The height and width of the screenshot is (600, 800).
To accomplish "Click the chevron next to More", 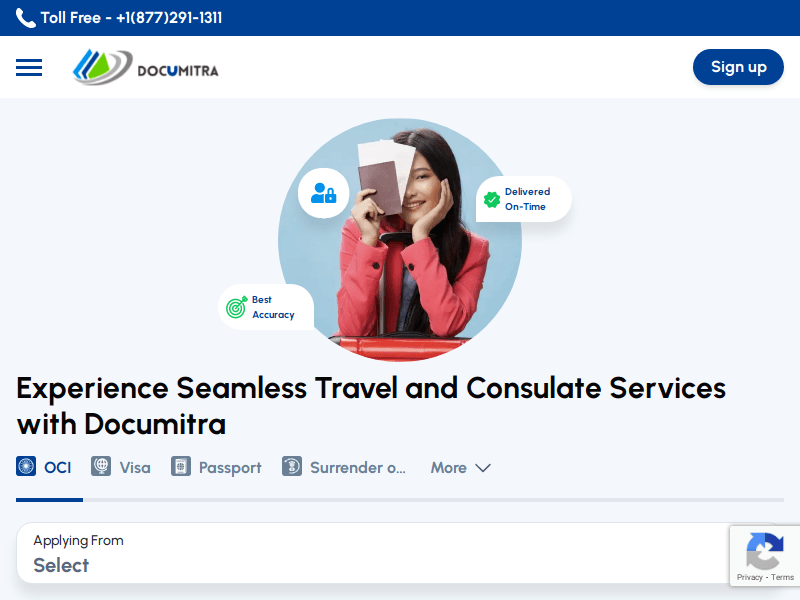I will point(483,468).
